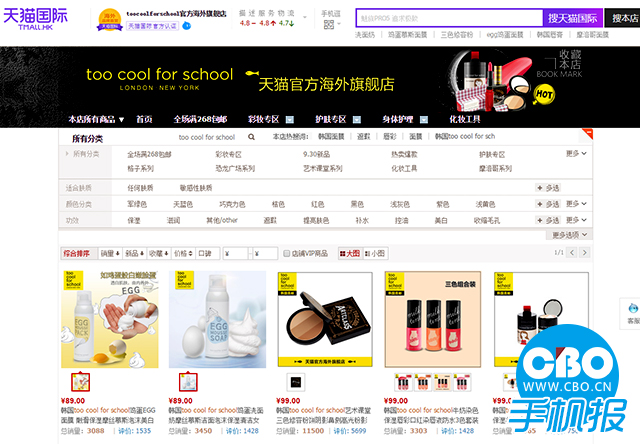Open the 首页 nav tab

click(144, 119)
